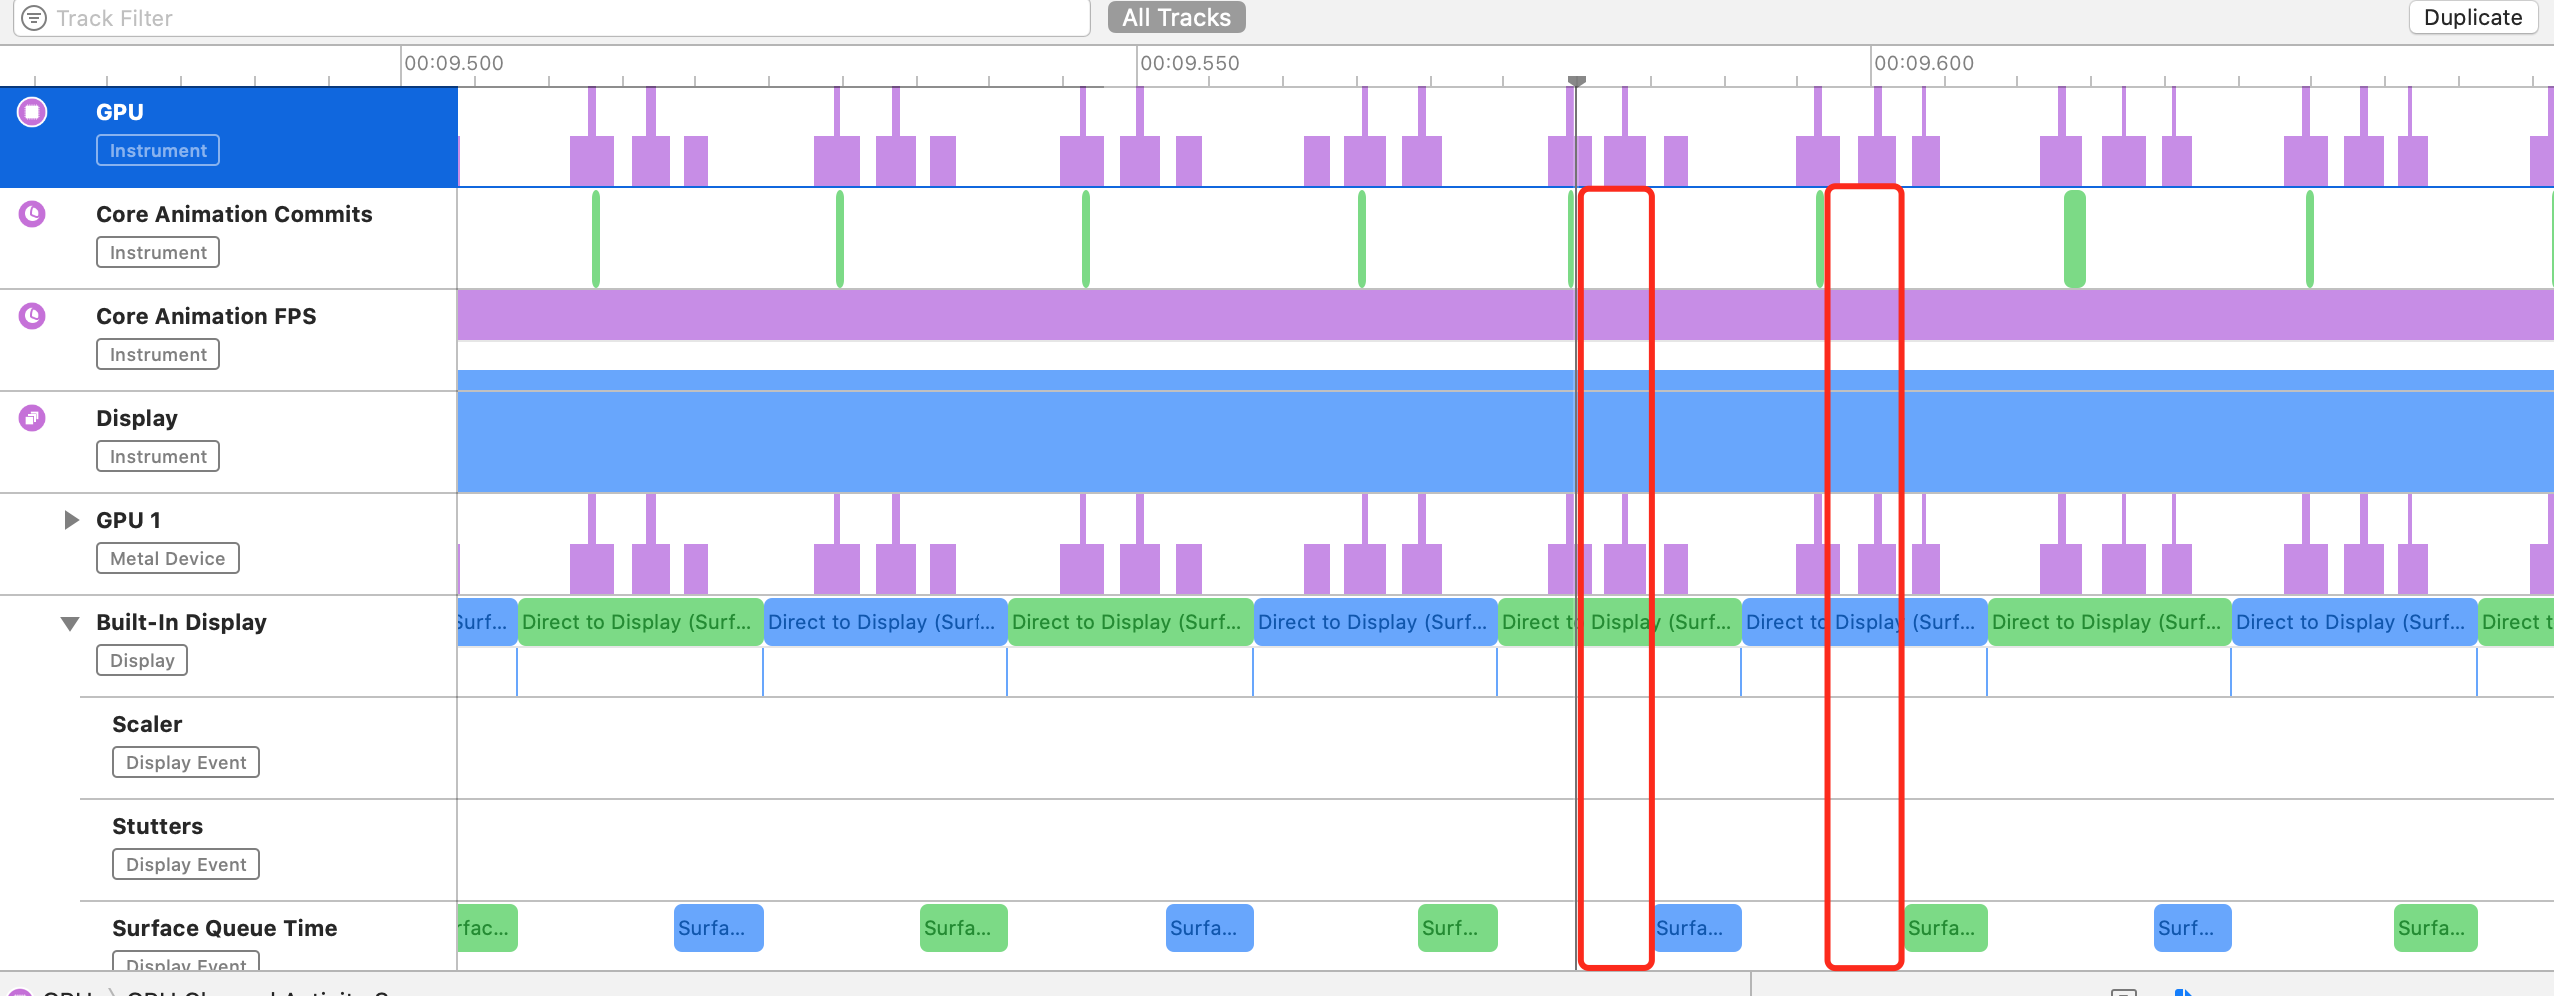The width and height of the screenshot is (2554, 996).
Task: Click the Display instrument track icon
Action: (32, 418)
